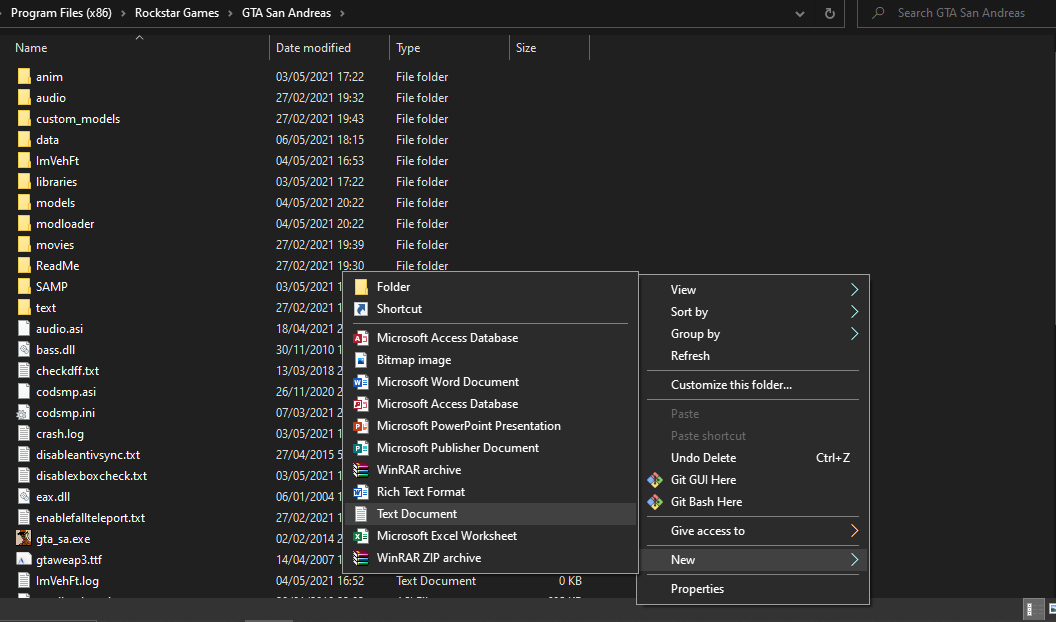Image resolution: width=1056 pixels, height=622 pixels.
Task: Click the Microsoft Word Document icon
Action: click(361, 382)
